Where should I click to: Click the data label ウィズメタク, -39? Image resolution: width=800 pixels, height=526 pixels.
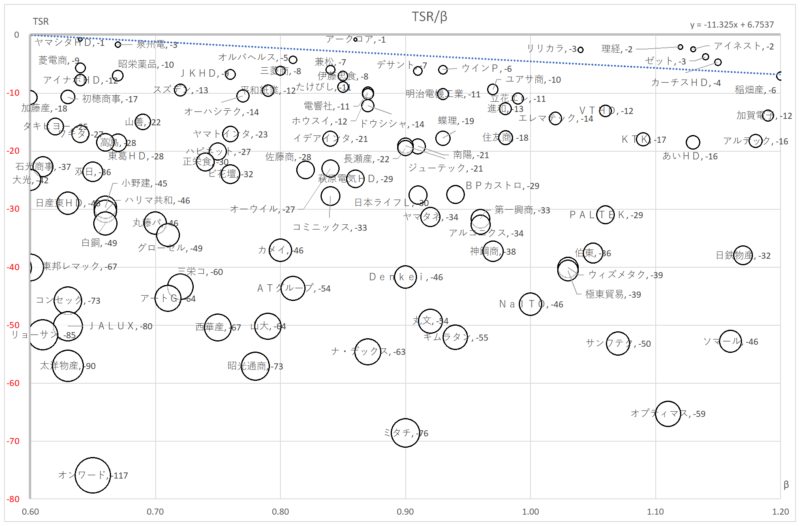click(626, 274)
